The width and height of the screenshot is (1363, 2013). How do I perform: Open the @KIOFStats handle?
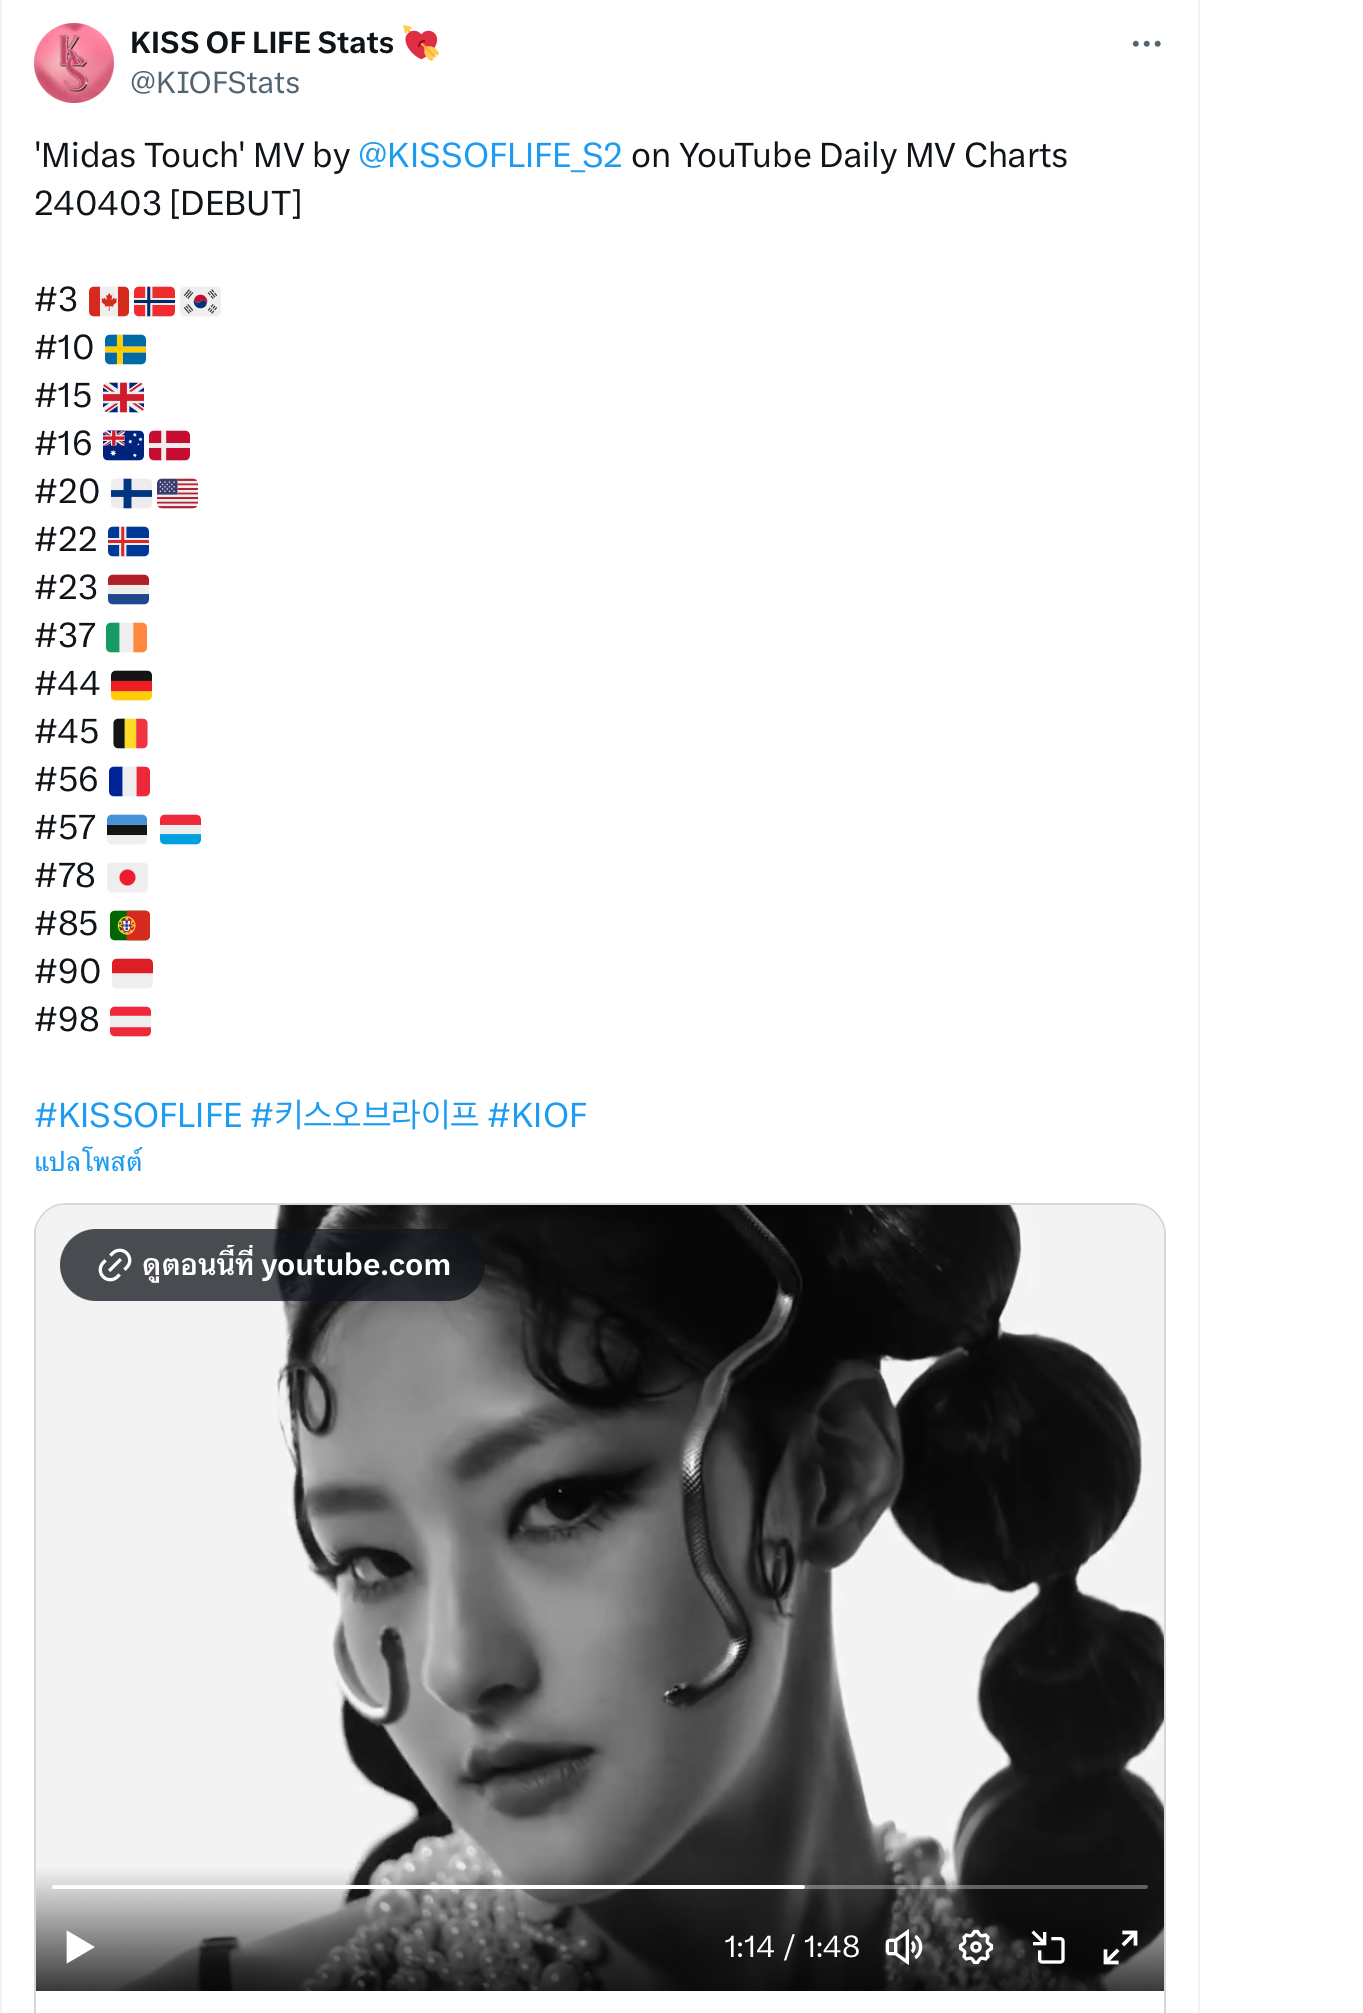[x=215, y=83]
